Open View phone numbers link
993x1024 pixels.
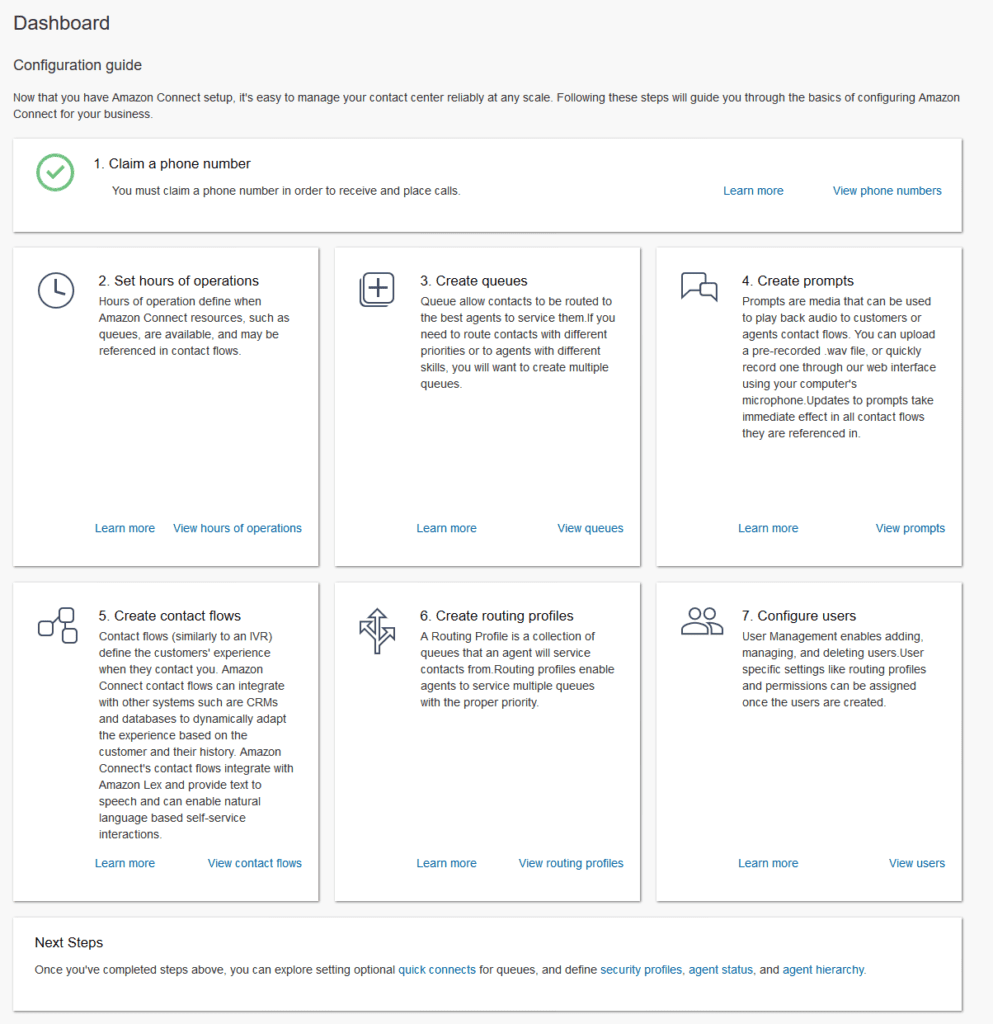[887, 191]
